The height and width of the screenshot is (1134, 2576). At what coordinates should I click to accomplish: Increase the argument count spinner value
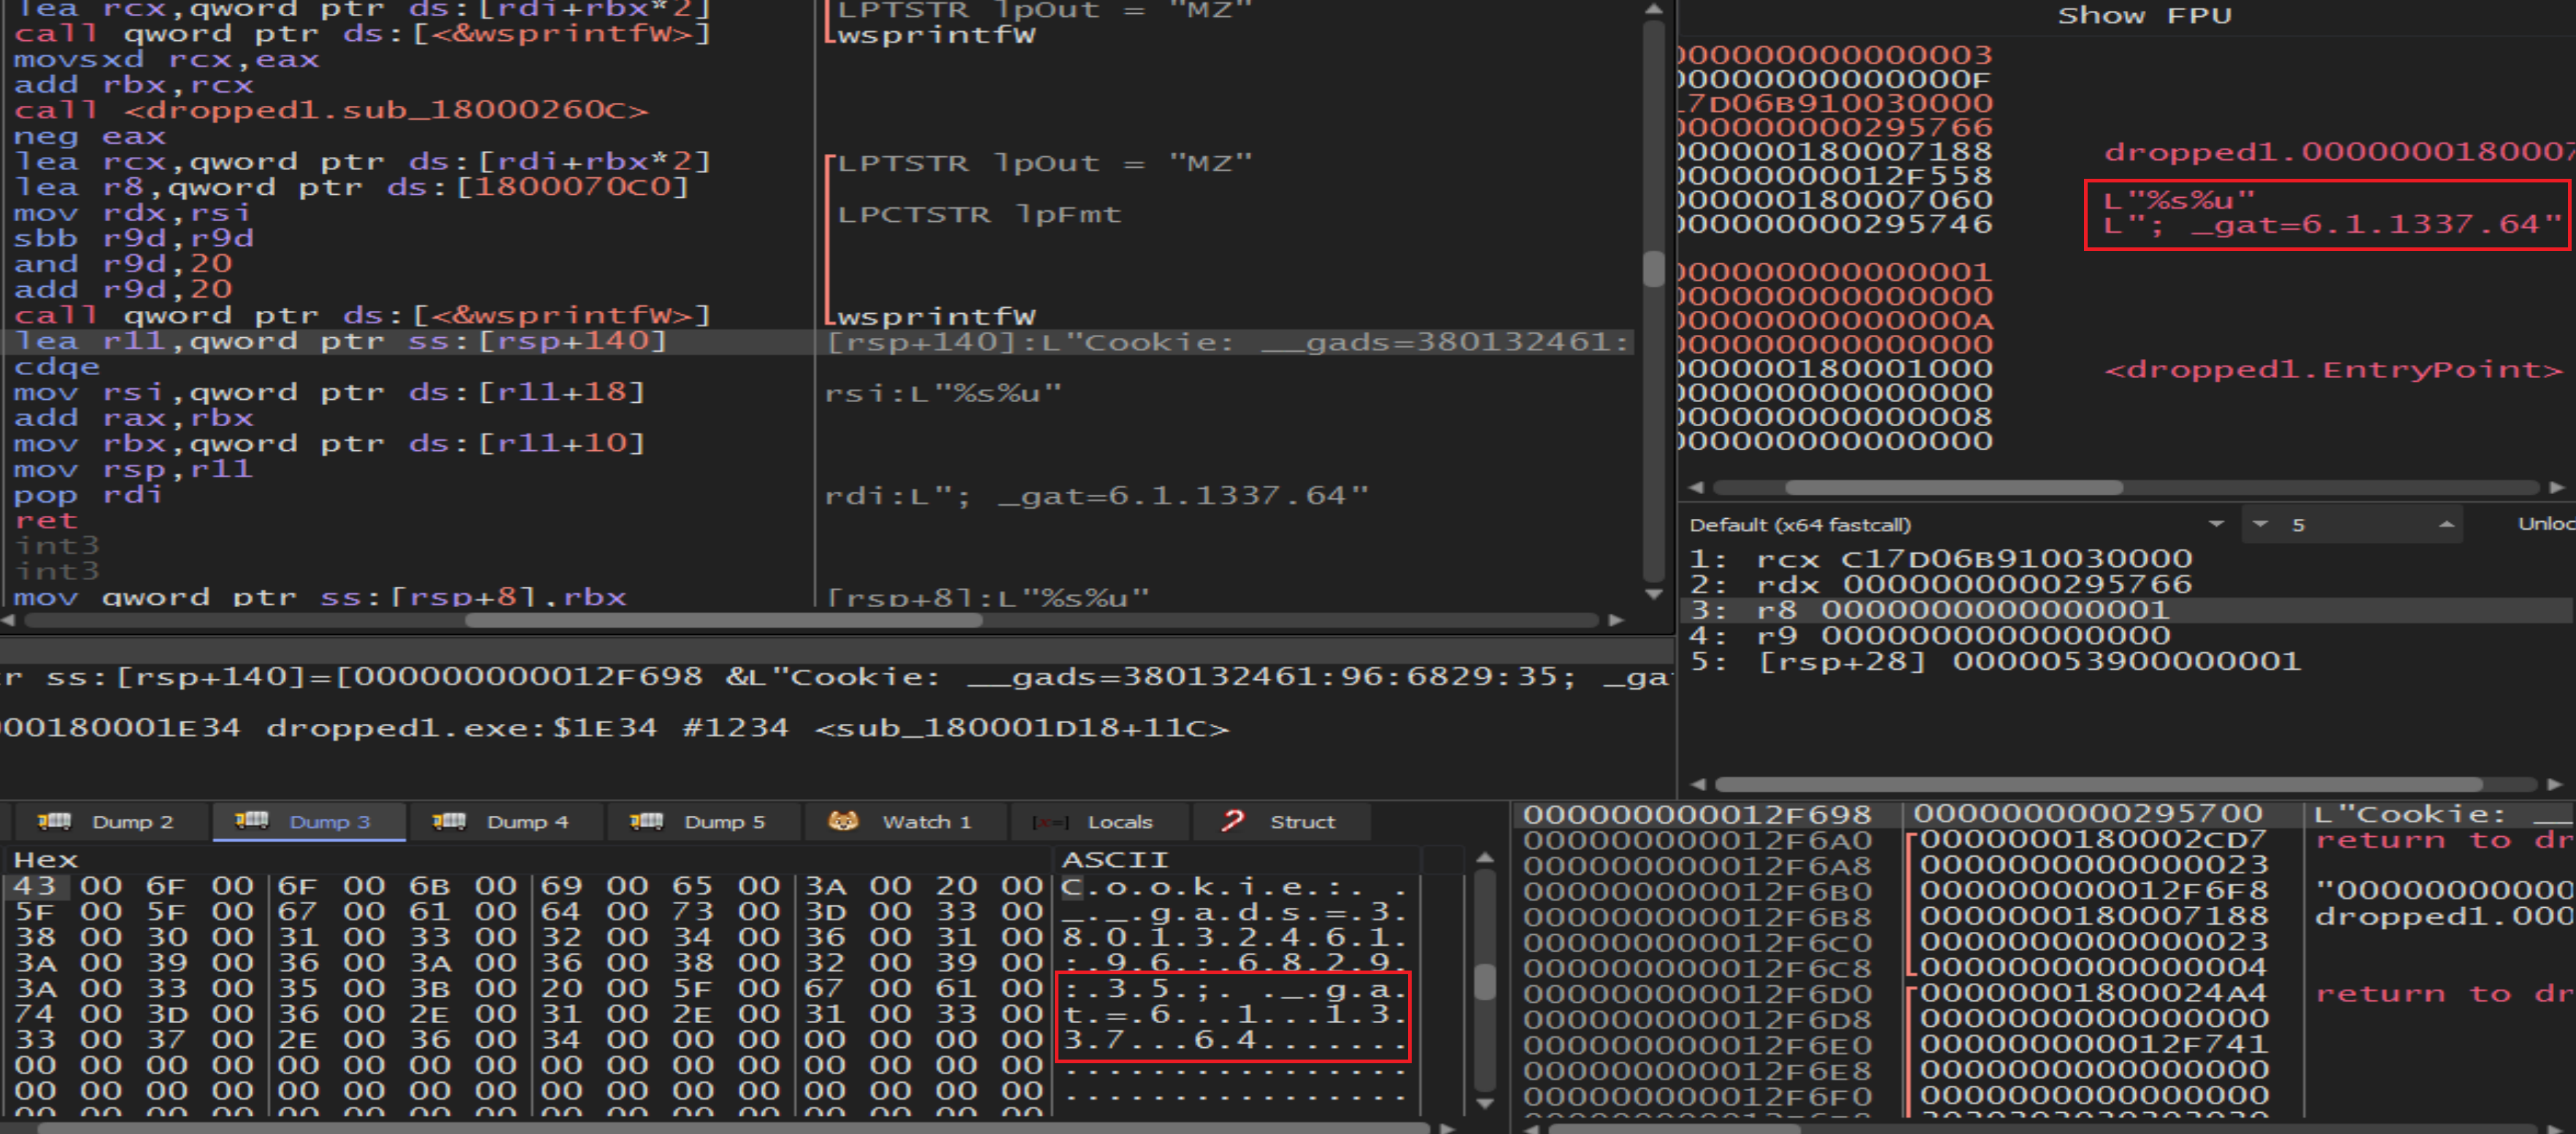[2446, 524]
